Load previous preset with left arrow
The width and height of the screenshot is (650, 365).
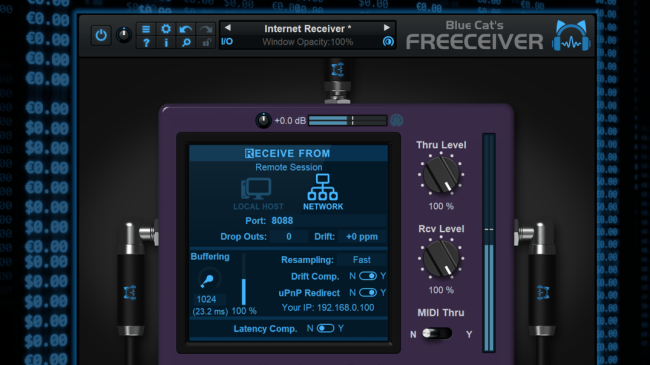[227, 28]
